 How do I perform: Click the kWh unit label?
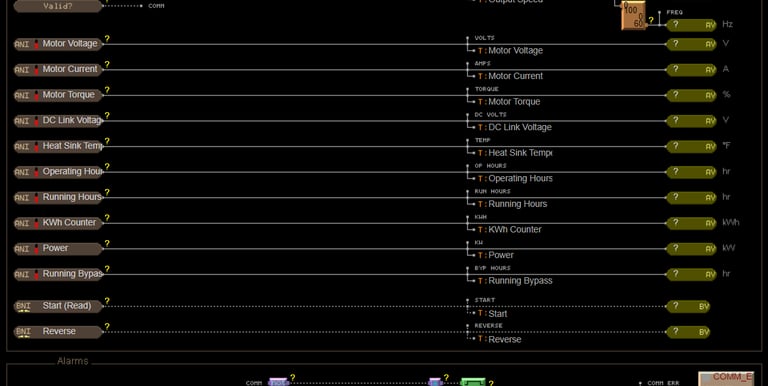730,222
